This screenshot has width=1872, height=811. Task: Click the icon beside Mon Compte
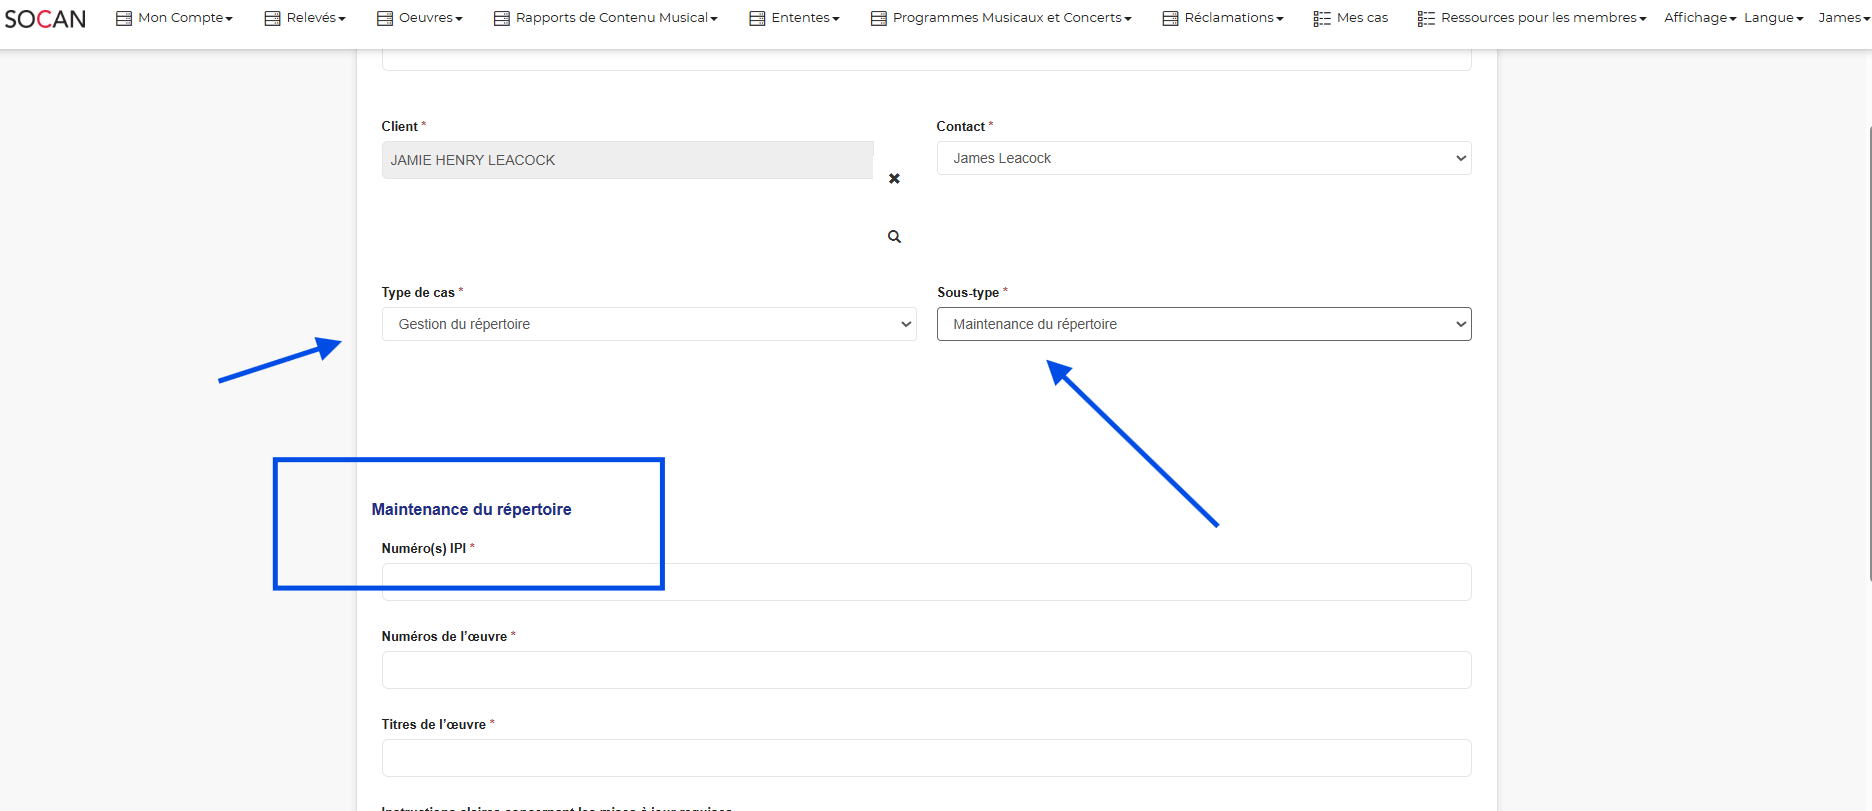click(124, 18)
